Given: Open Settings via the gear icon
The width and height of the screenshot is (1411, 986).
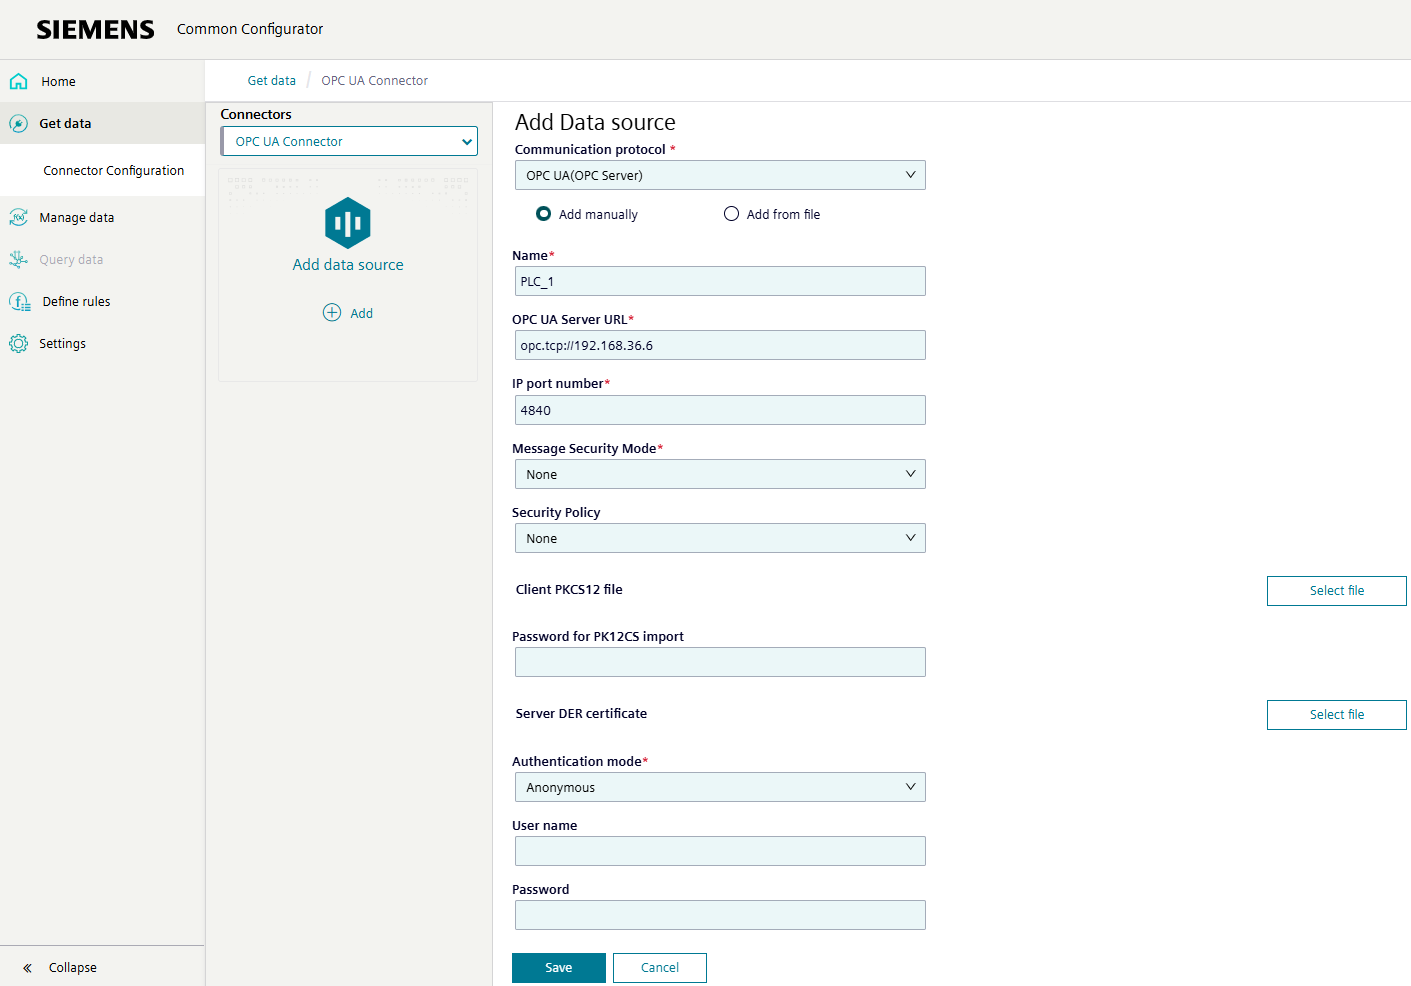Looking at the screenshot, I should 19,344.
